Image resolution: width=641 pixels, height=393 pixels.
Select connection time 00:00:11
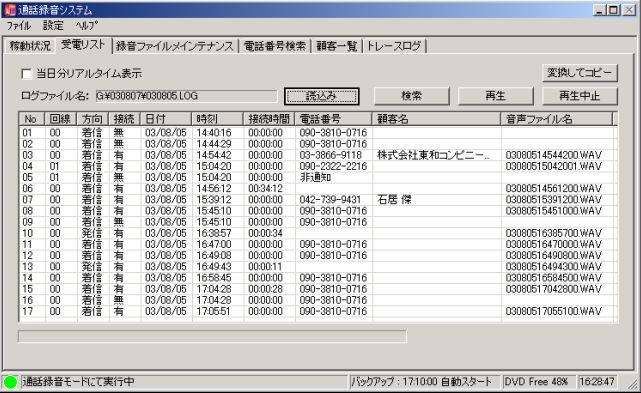pyautogui.click(x=265, y=267)
